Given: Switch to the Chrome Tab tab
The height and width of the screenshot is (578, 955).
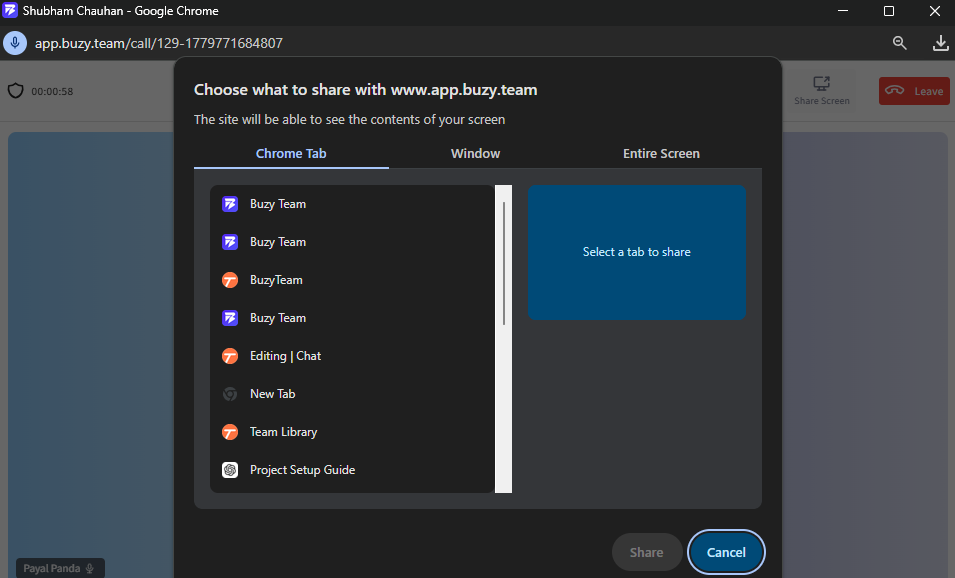Looking at the screenshot, I should (x=291, y=153).
